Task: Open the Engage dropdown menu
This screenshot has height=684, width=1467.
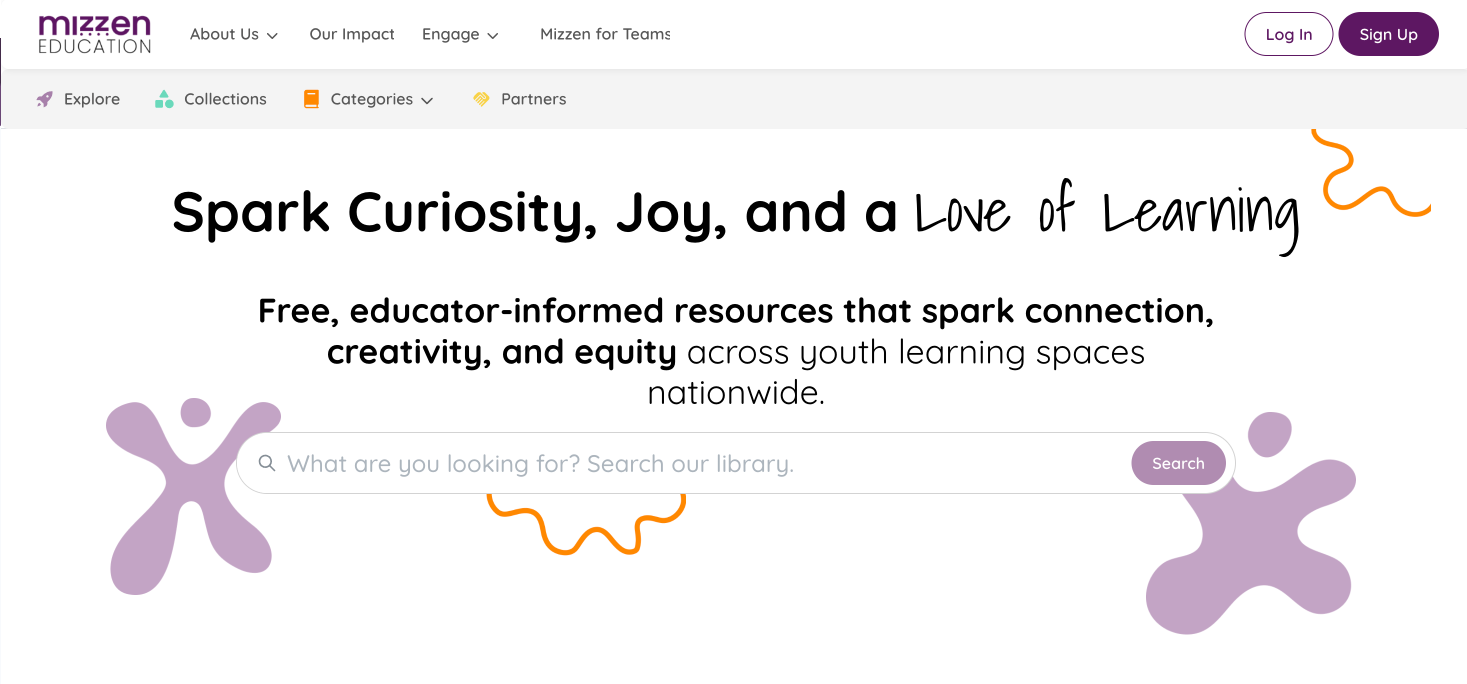Action: click(492, 35)
